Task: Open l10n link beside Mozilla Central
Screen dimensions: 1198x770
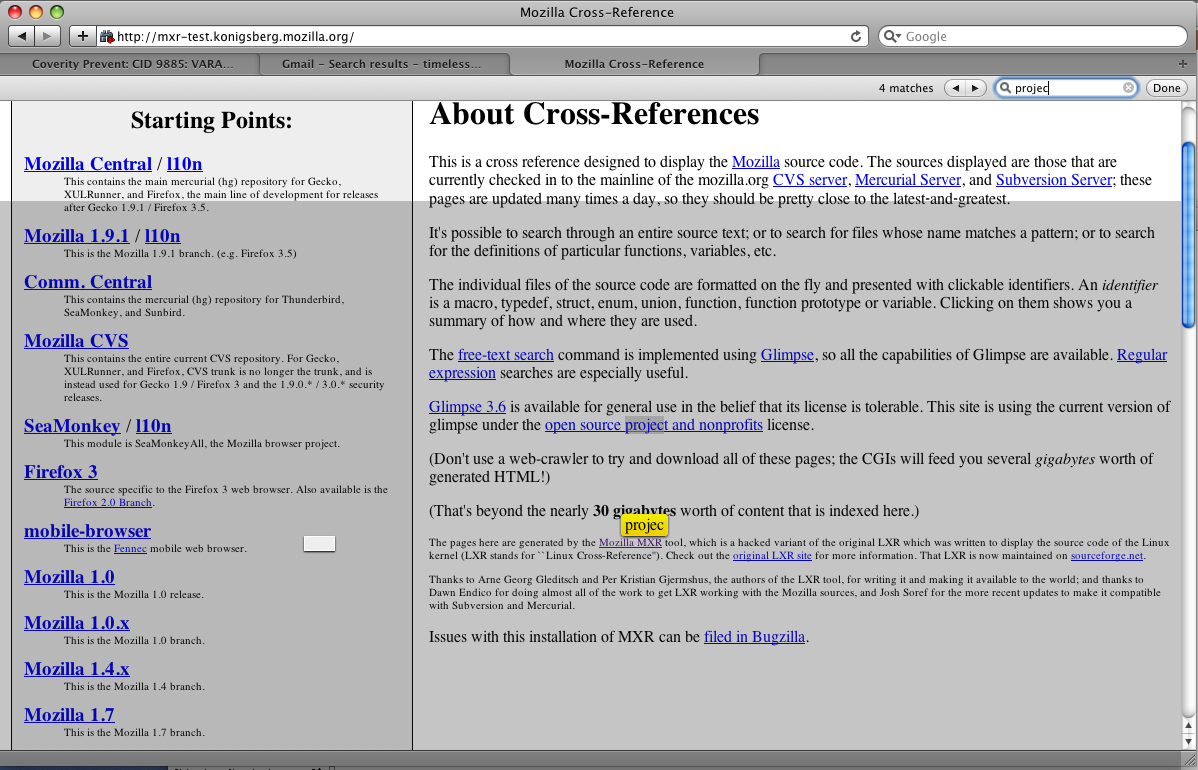Action: (x=184, y=164)
